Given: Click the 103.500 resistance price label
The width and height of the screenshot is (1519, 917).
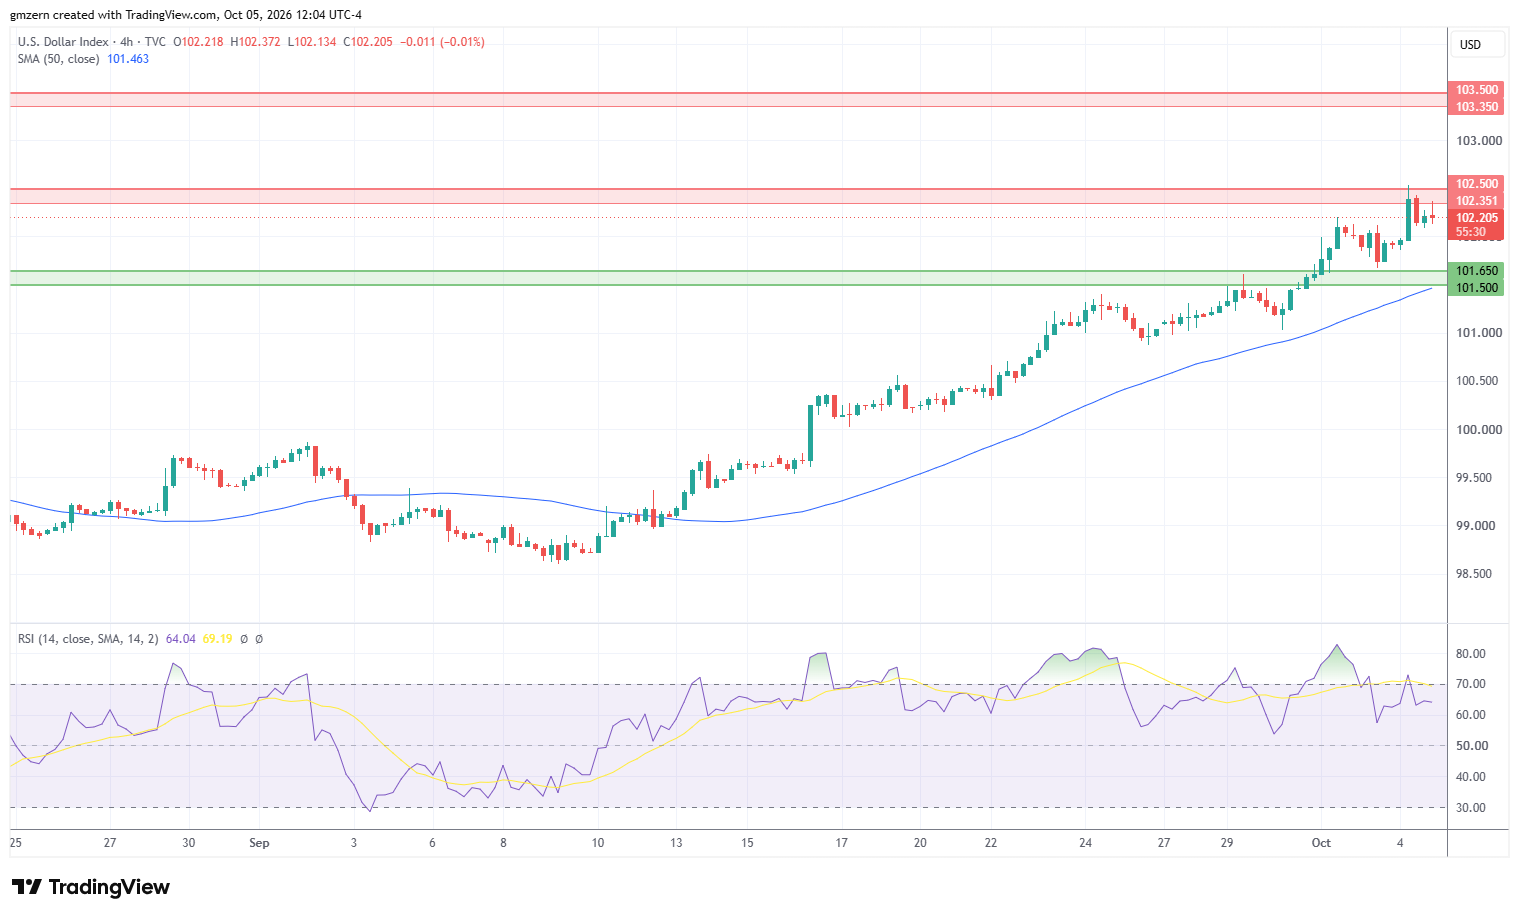Looking at the screenshot, I should 1477,90.
